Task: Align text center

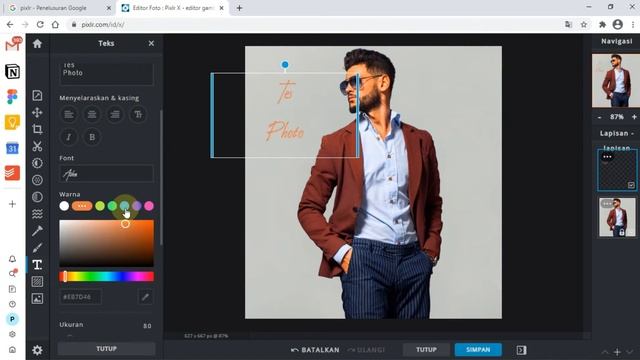Action: click(x=92, y=115)
